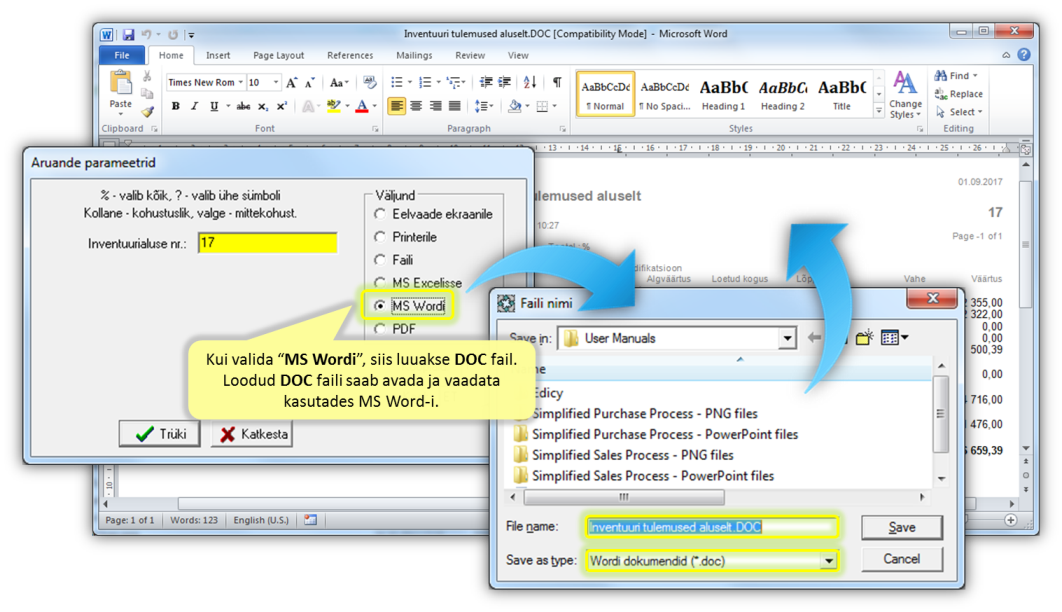Click Cancel in Faili nimi dialog
Viewport: 1062px width, 612px height.
pyautogui.click(x=901, y=559)
